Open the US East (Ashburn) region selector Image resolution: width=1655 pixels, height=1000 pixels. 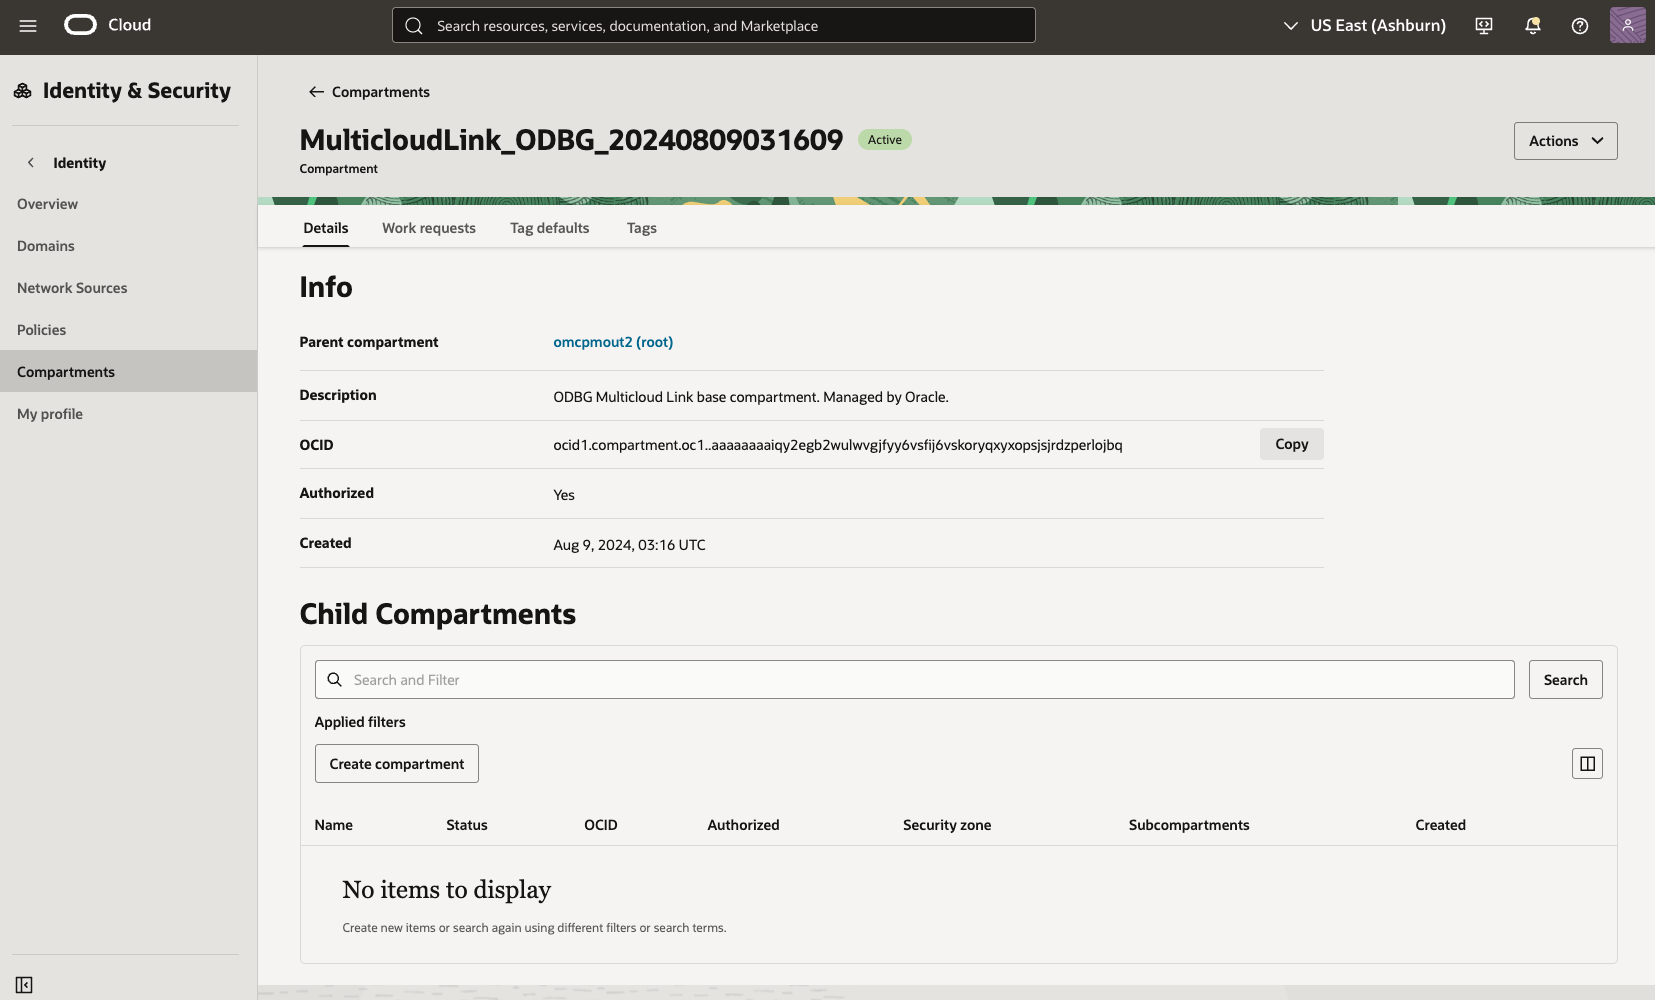point(1365,26)
